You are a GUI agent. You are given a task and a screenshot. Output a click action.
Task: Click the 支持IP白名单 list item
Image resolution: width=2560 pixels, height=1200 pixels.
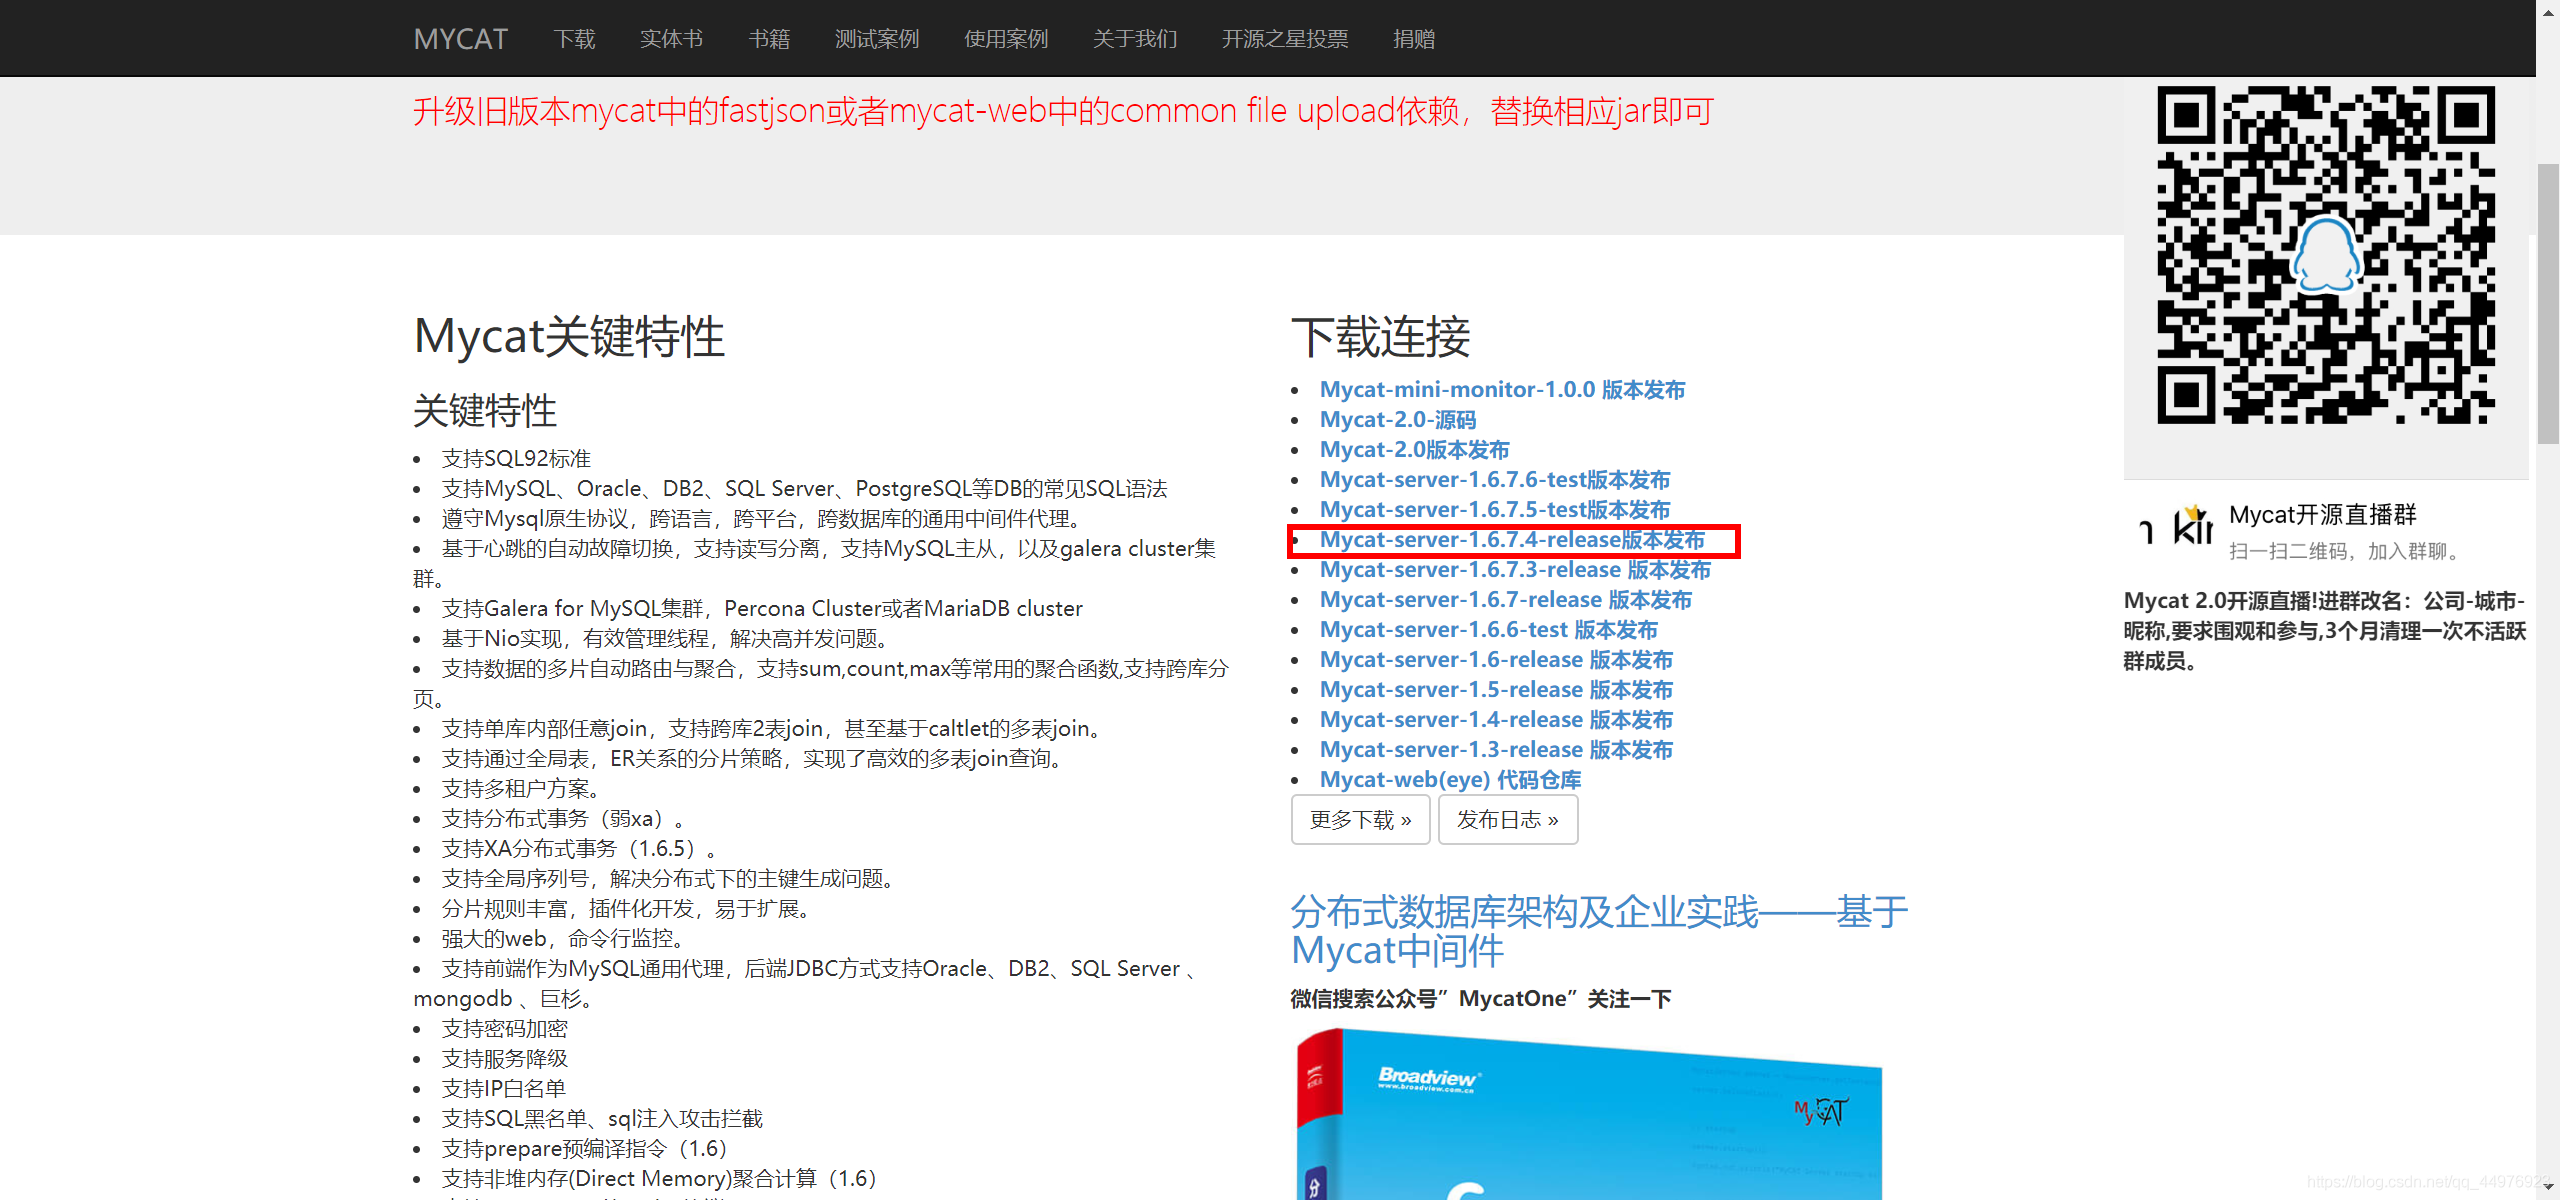(x=503, y=1089)
